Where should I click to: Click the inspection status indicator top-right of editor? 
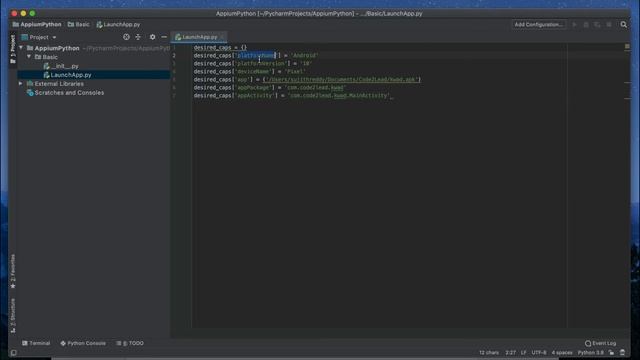click(x=627, y=47)
